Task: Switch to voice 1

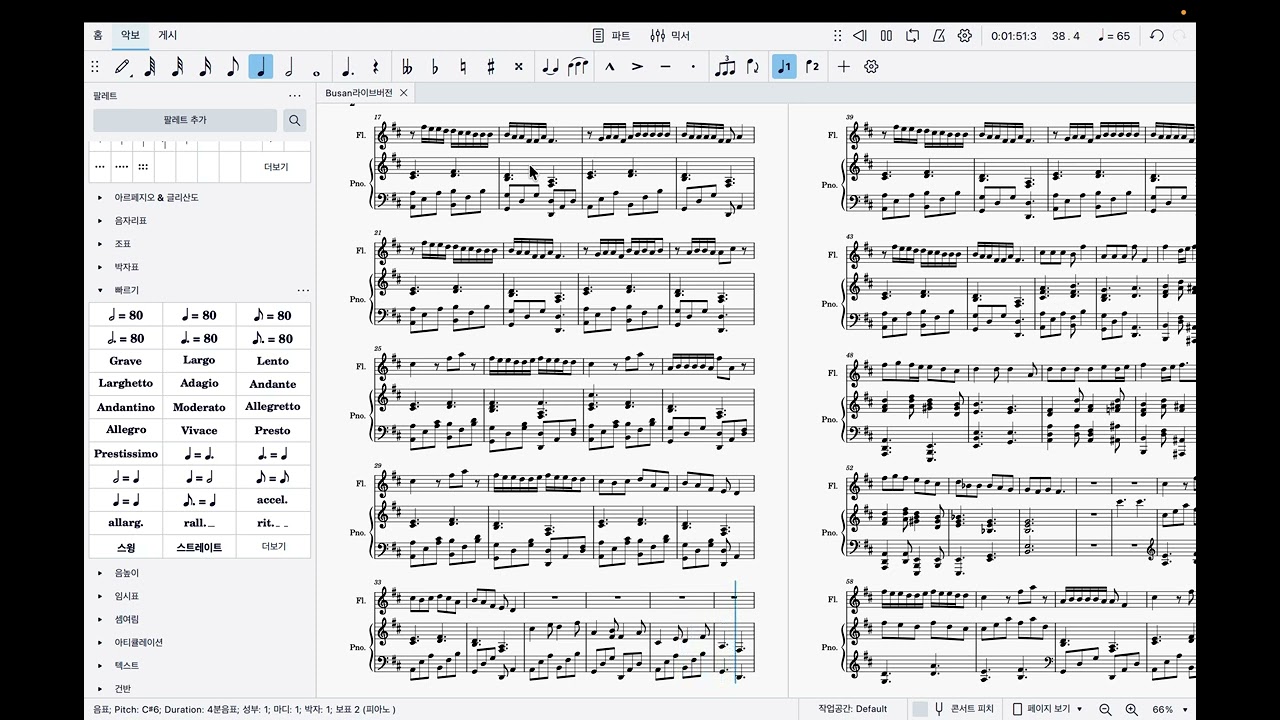Action: (x=784, y=67)
